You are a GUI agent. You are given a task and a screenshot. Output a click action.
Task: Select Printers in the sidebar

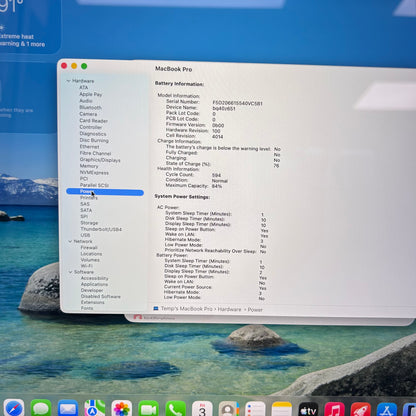[x=89, y=198]
